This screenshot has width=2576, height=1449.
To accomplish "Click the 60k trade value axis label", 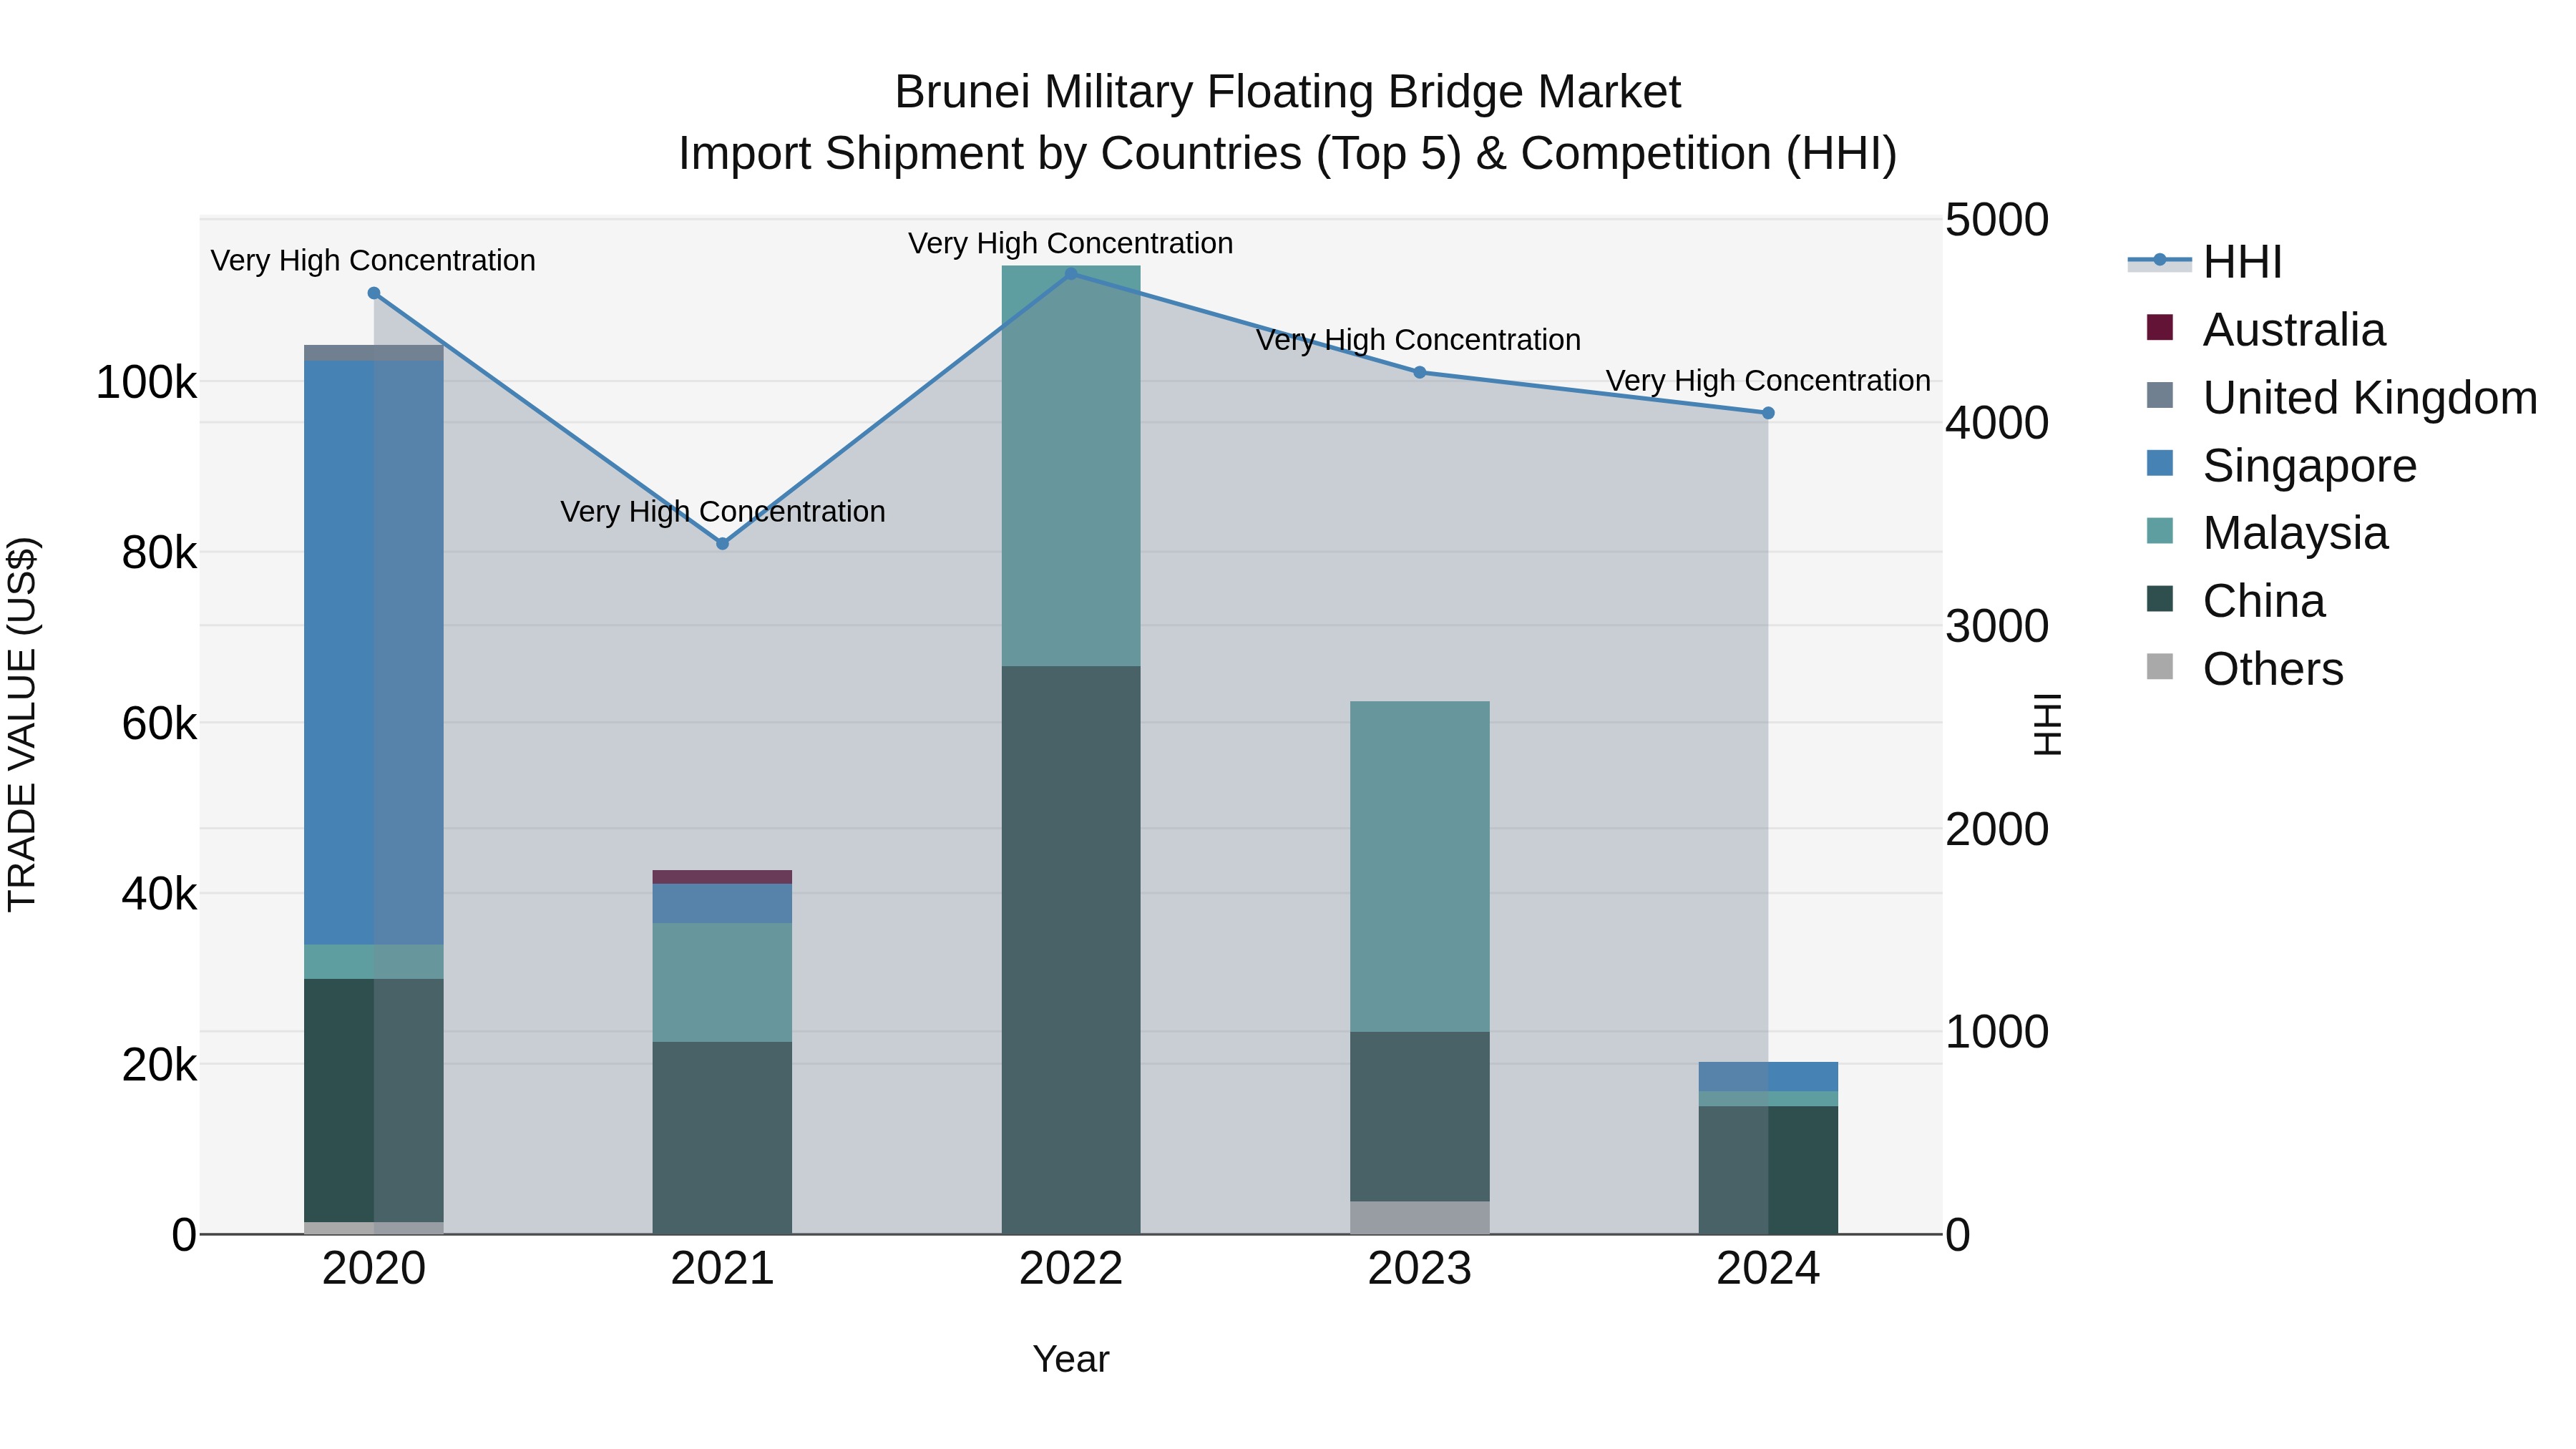I will coord(159,724).
